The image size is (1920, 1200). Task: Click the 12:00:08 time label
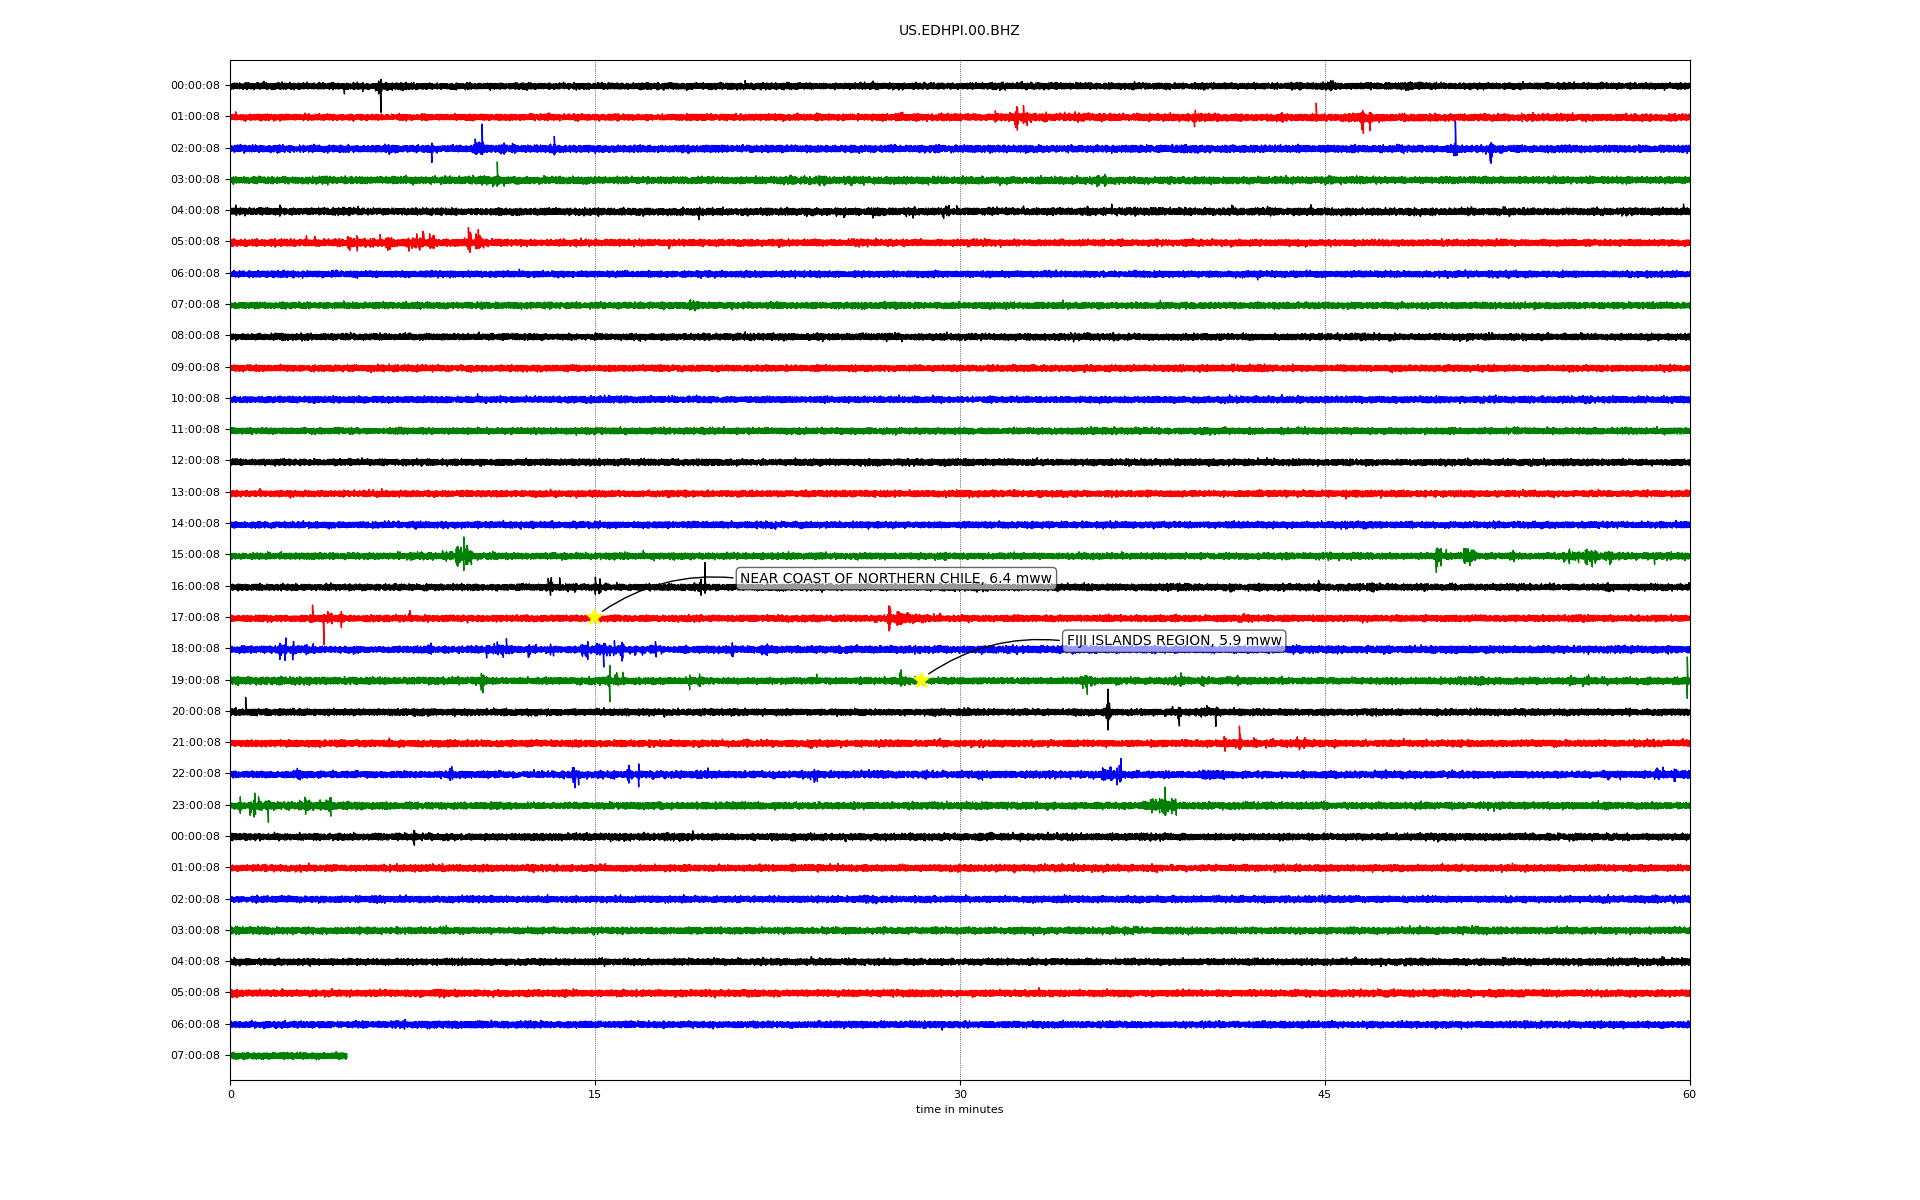click(195, 461)
